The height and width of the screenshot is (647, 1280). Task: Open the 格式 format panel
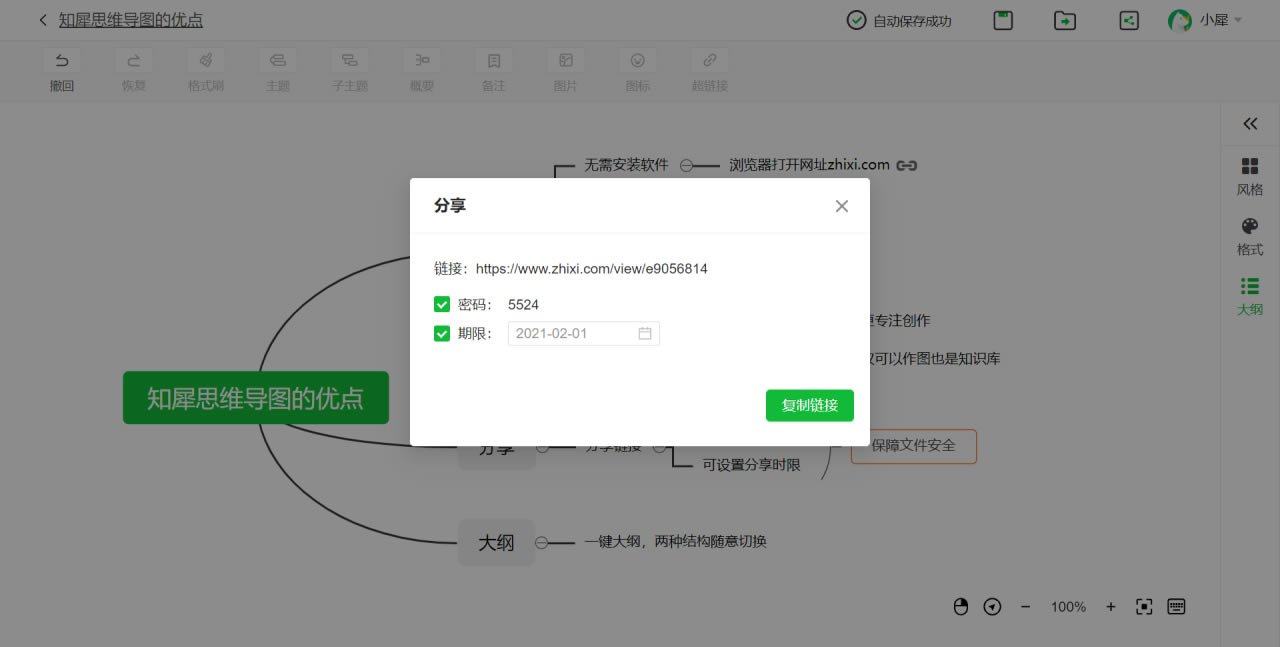1250,236
